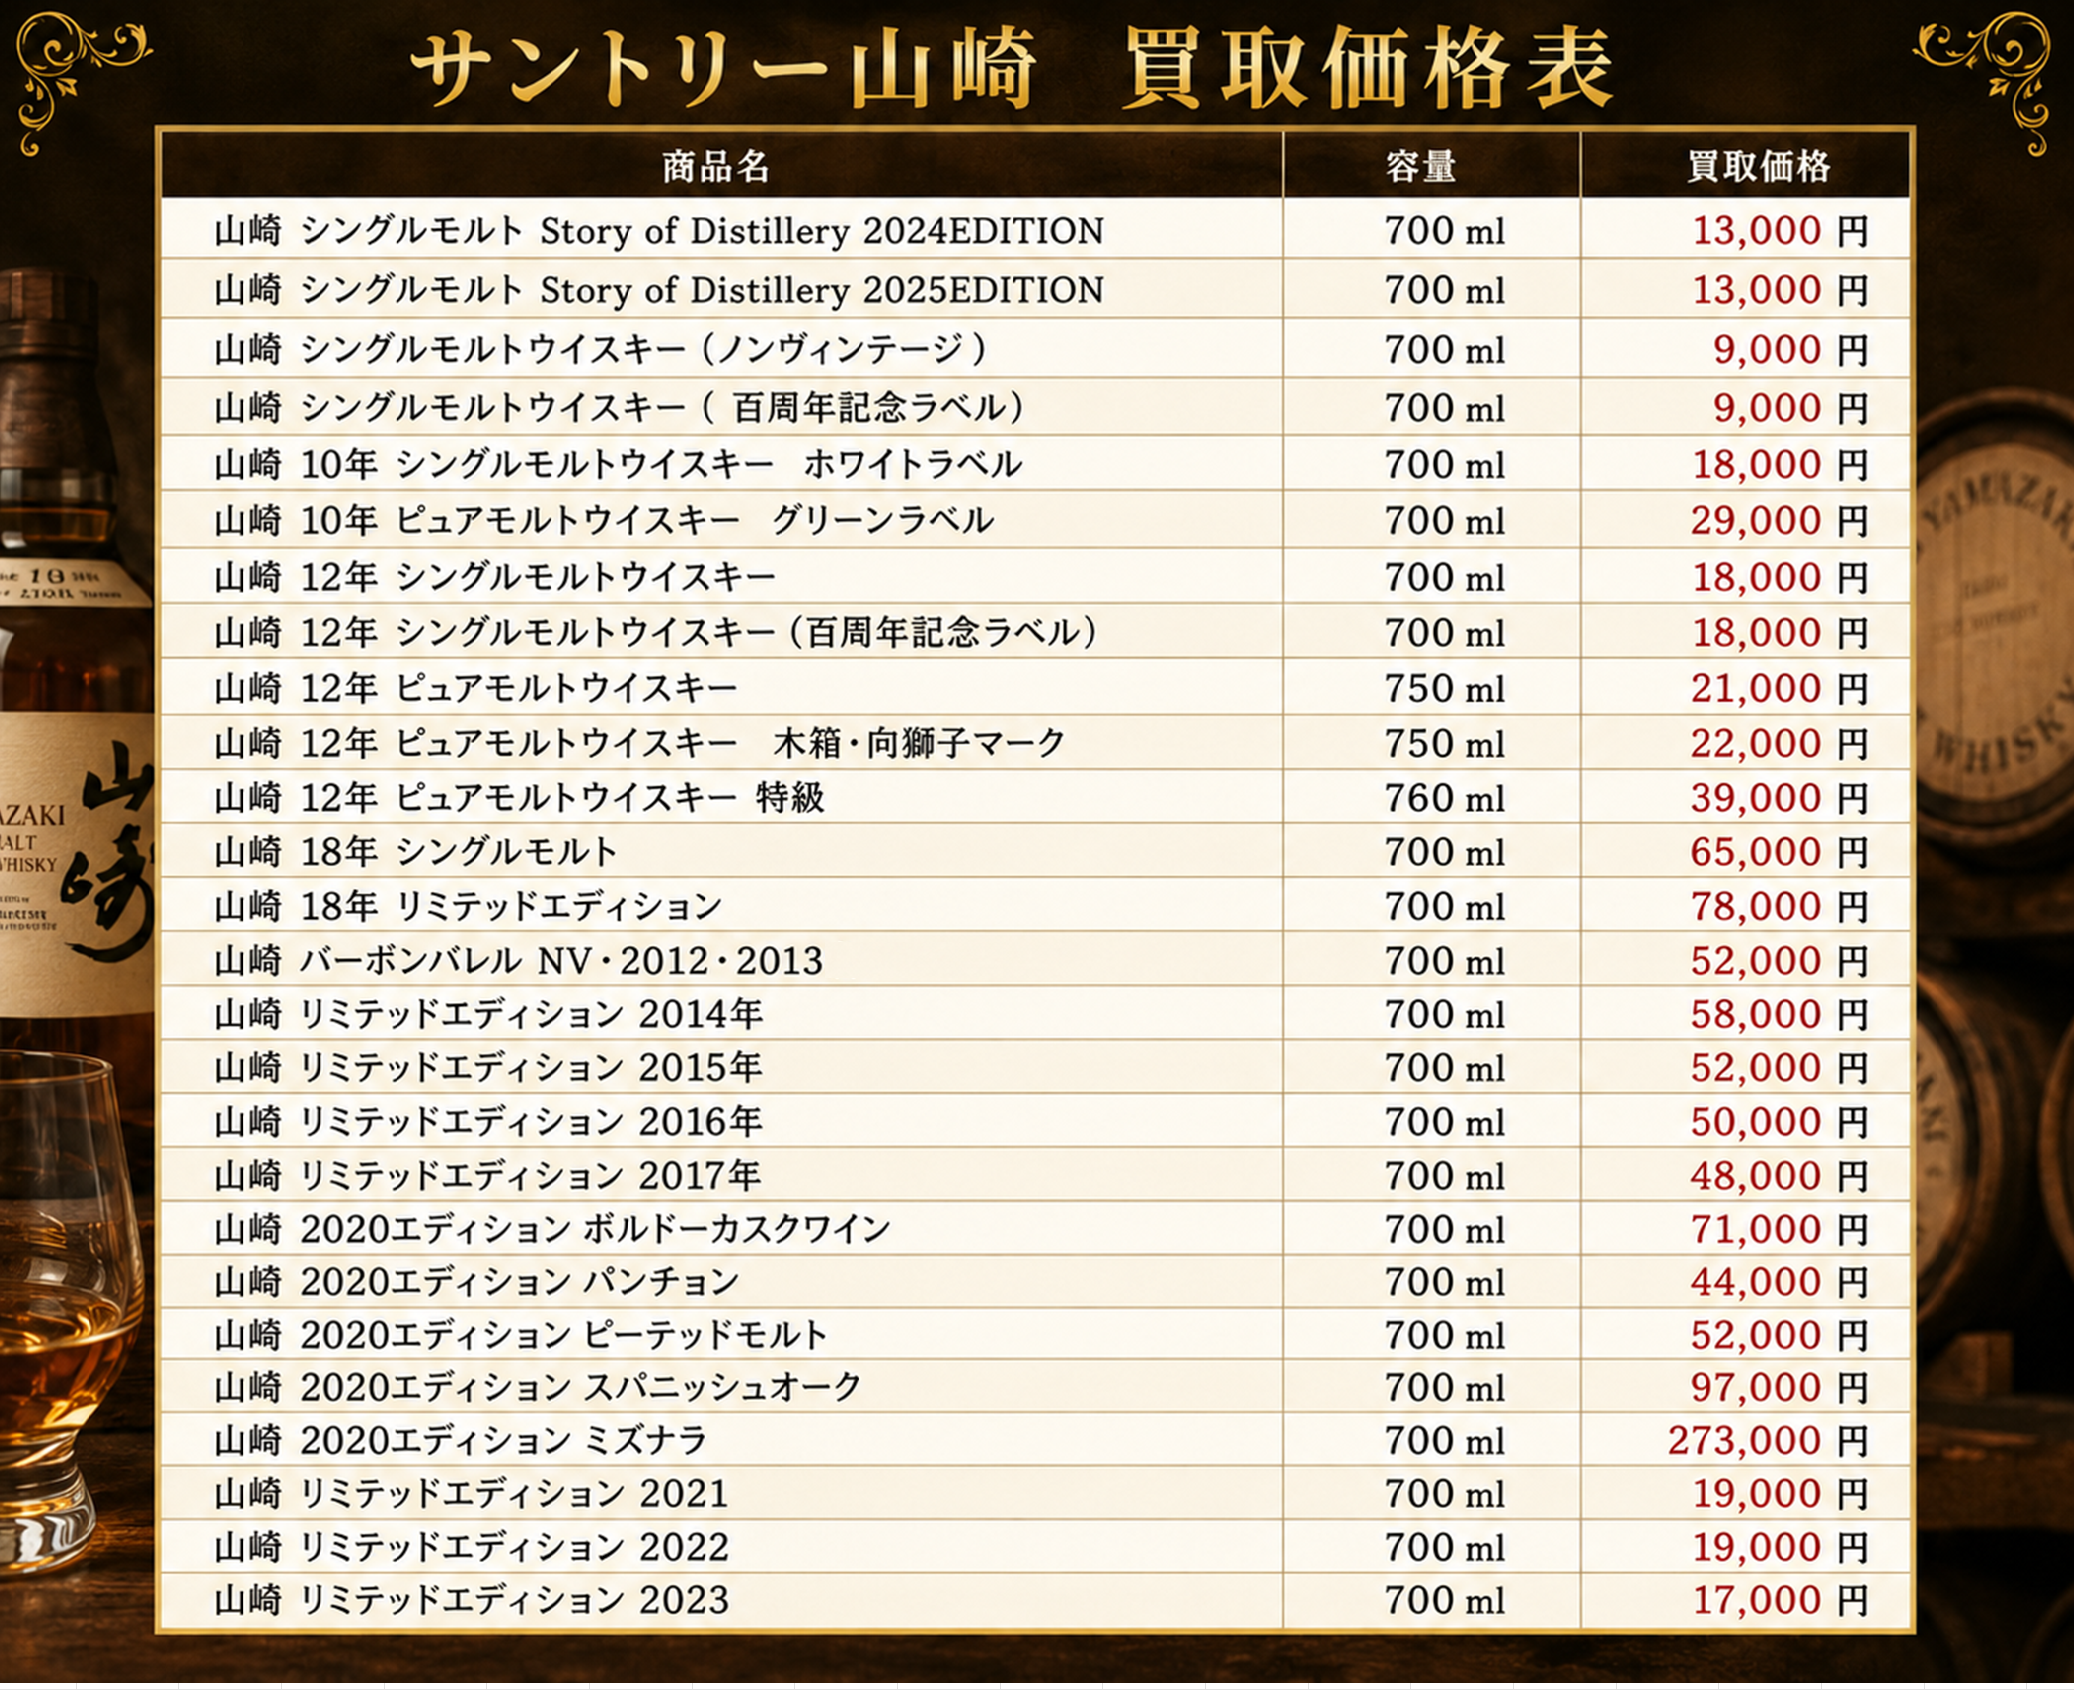Screen dimensions: 2074x1690
Task: Select '18,000 円' in the ホワイトラベル row
Action: click(x=1780, y=465)
